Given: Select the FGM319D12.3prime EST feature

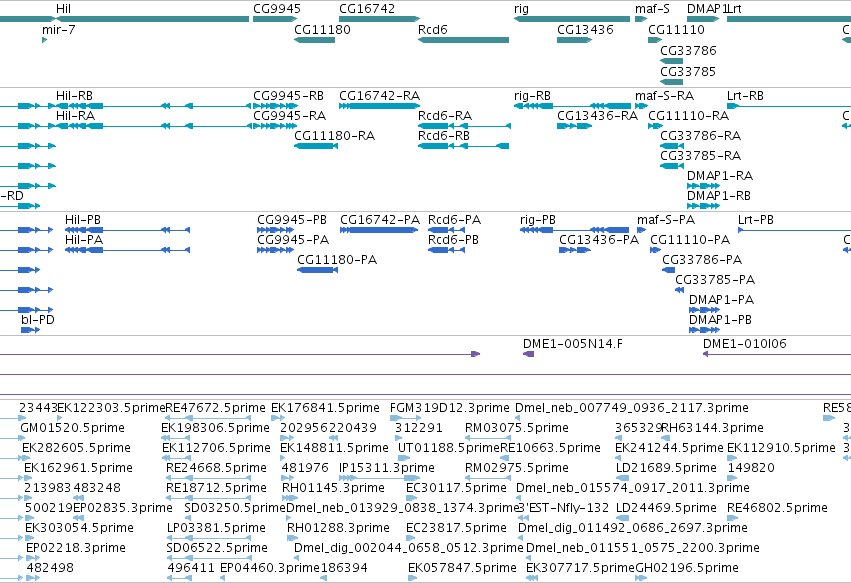Looking at the screenshot, I should [405, 418].
